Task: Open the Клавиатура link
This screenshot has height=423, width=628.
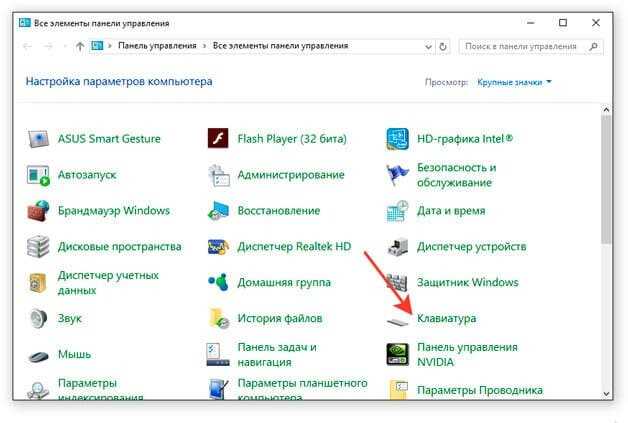Action: click(447, 318)
